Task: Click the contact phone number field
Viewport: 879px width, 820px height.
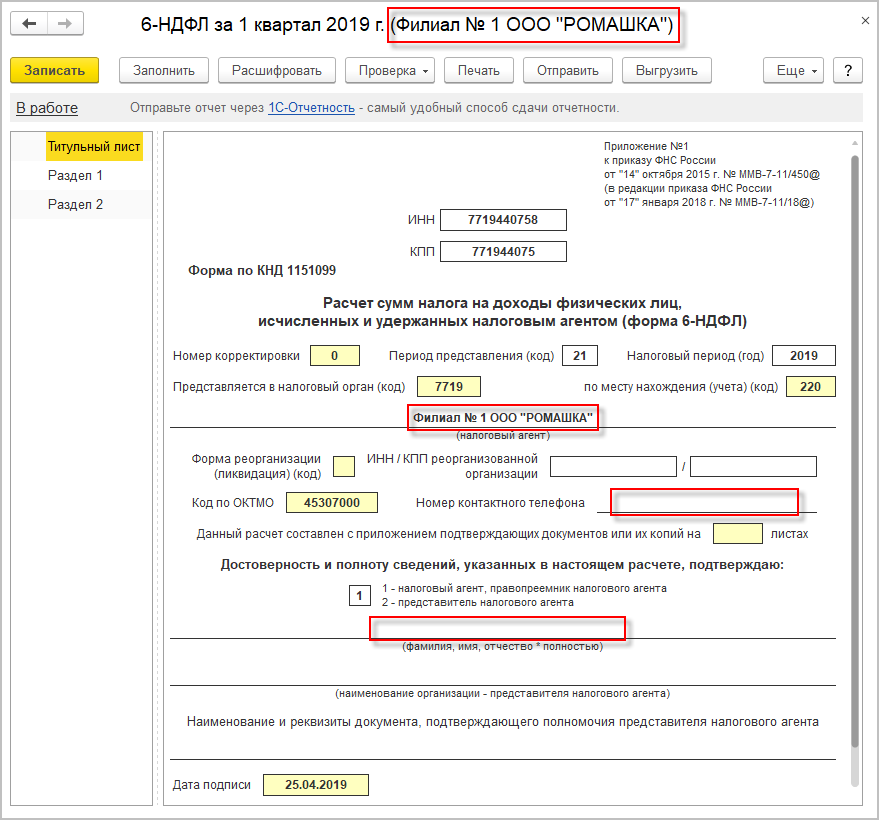Action: (705, 502)
